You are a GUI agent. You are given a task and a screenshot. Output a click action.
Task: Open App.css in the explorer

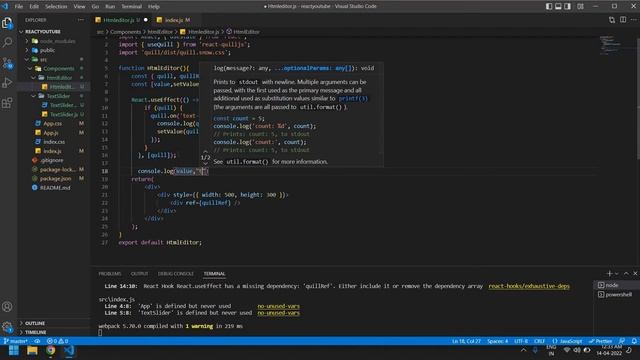(53, 123)
